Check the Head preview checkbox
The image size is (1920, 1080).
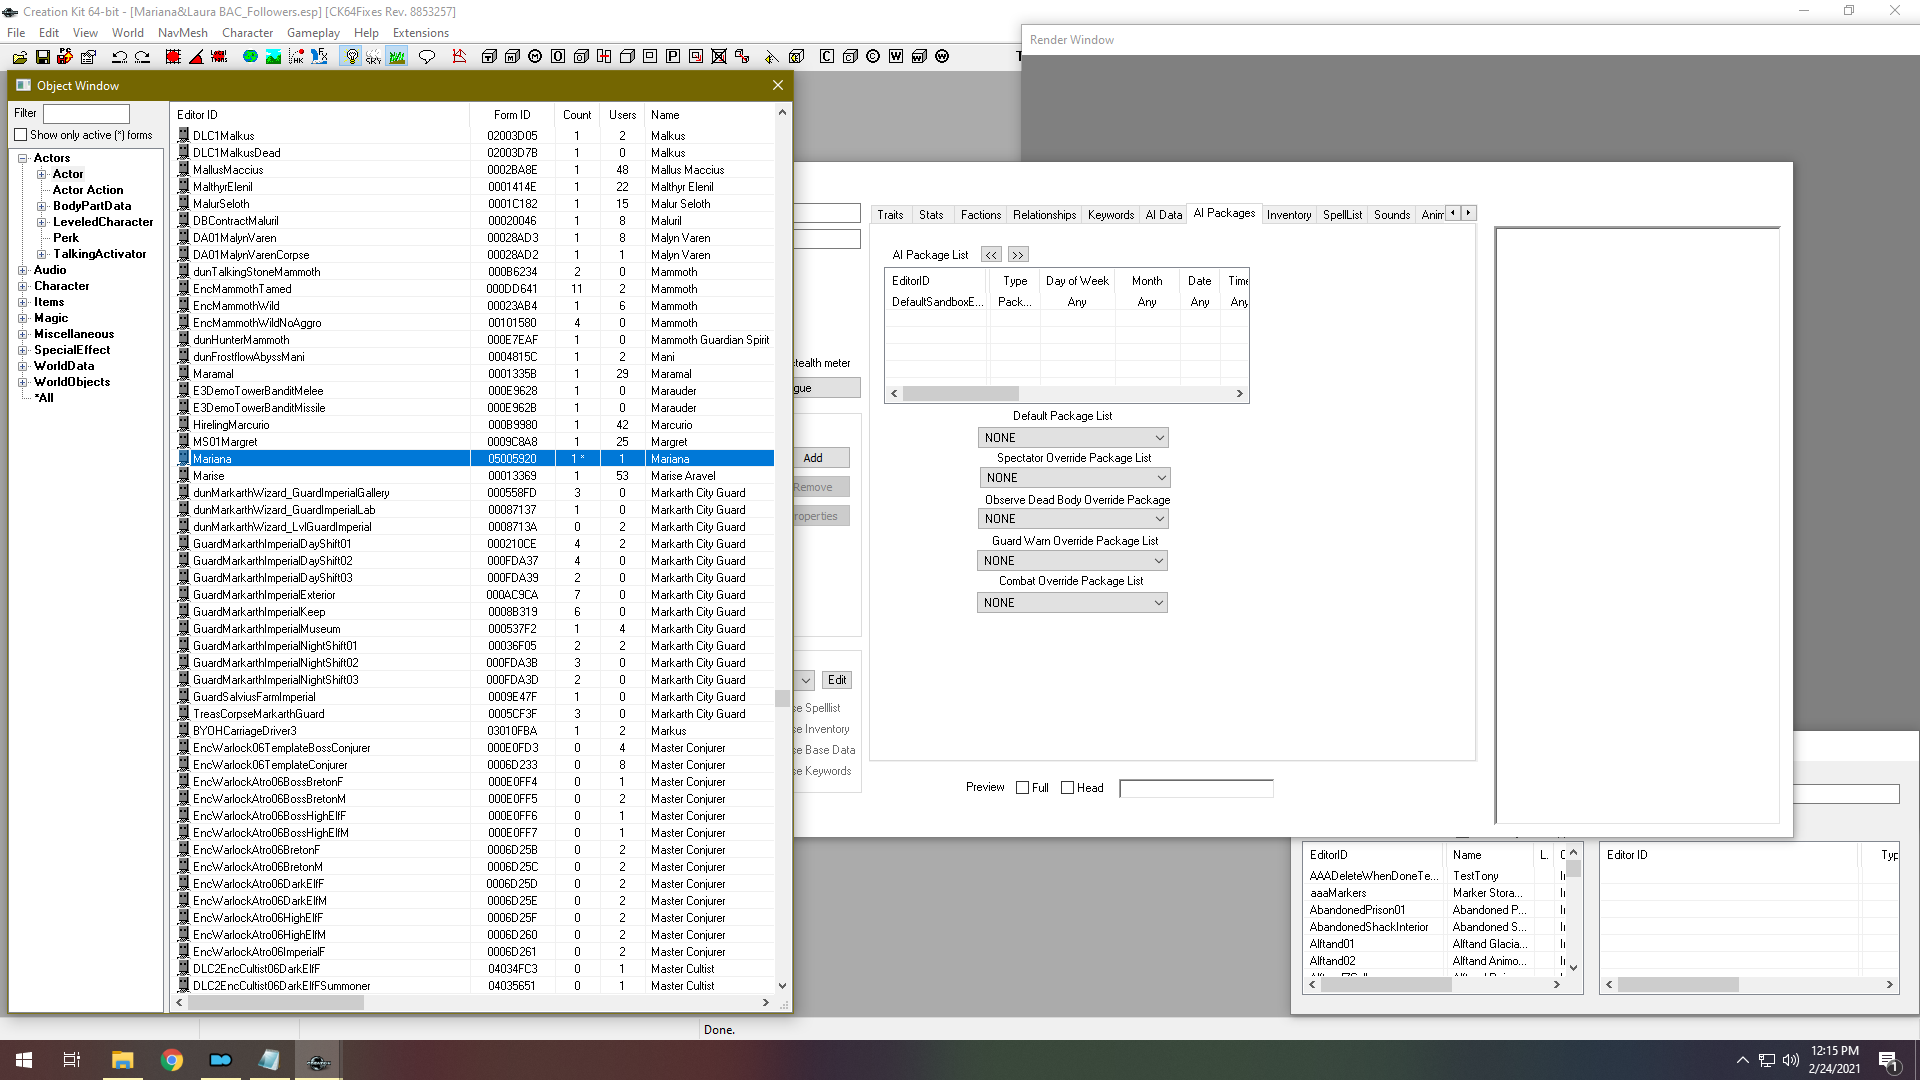point(1067,788)
